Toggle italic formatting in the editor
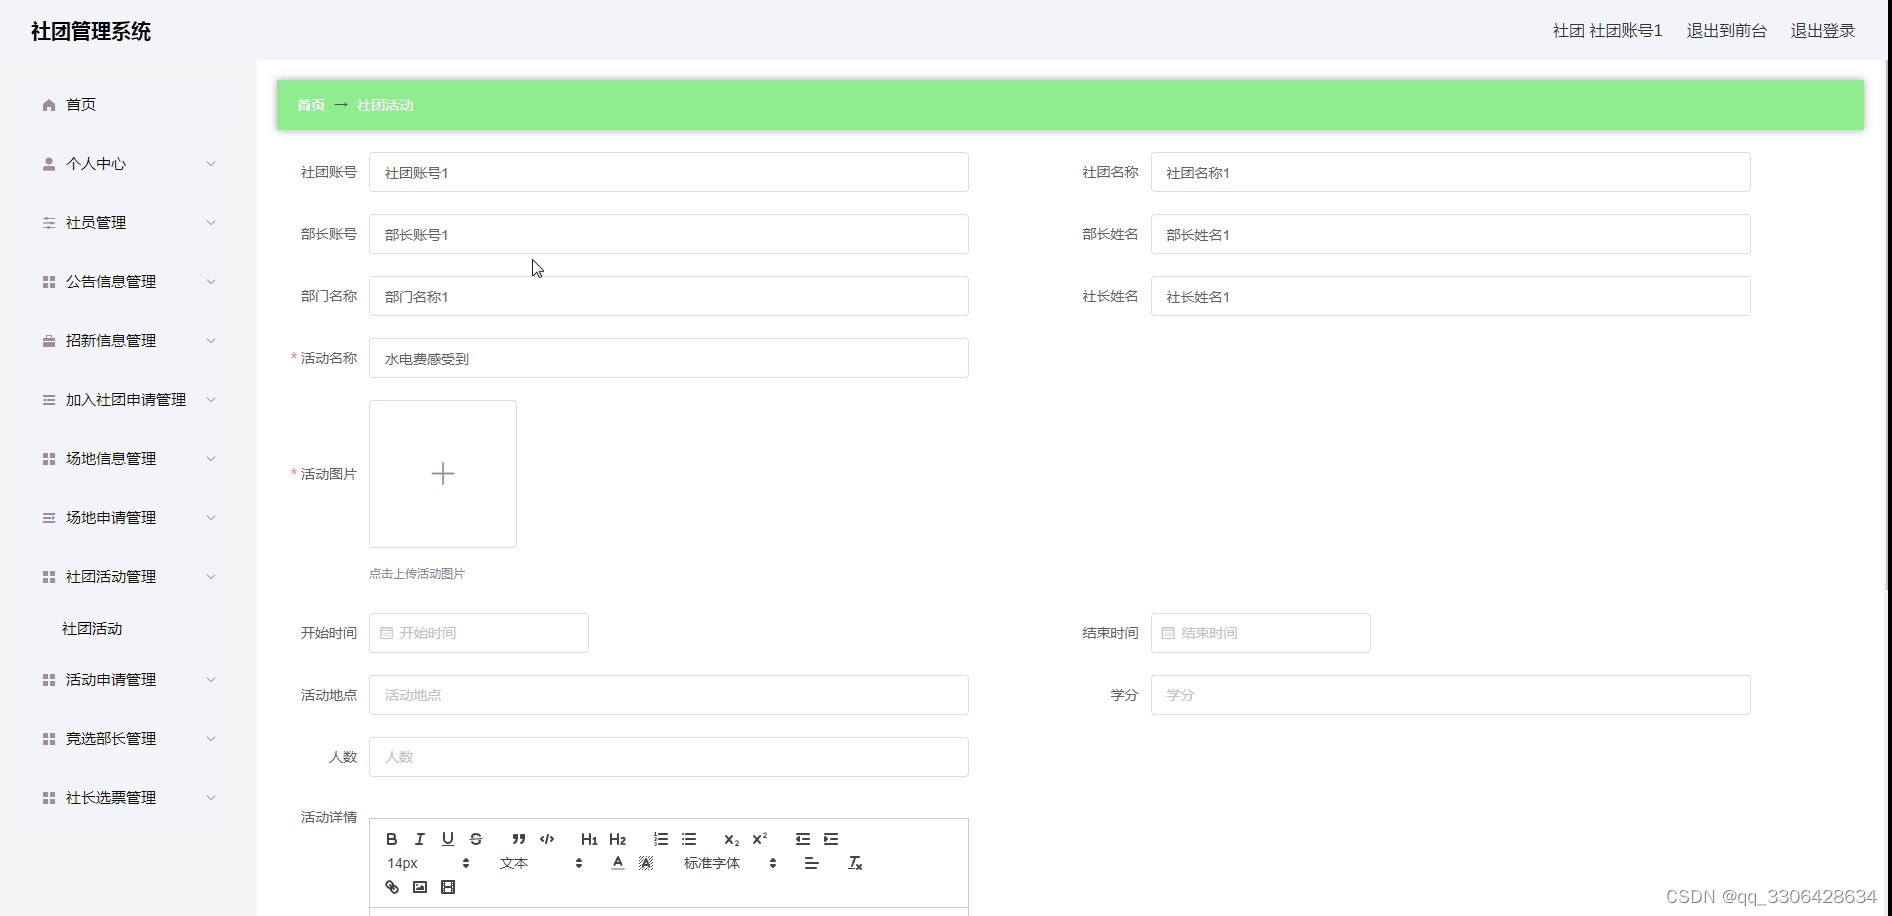Viewport: 1892px width, 916px height. tap(420, 839)
